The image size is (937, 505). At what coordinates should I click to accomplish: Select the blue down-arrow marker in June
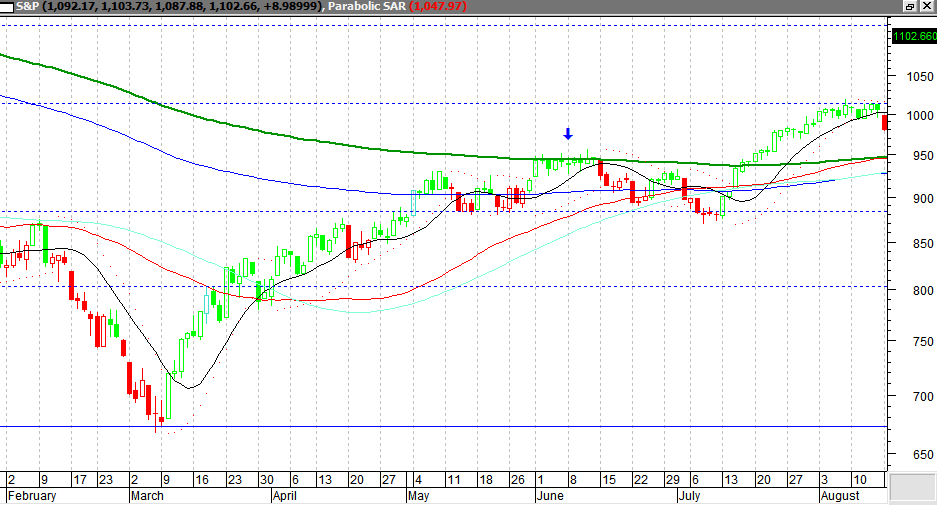pyautogui.click(x=568, y=134)
